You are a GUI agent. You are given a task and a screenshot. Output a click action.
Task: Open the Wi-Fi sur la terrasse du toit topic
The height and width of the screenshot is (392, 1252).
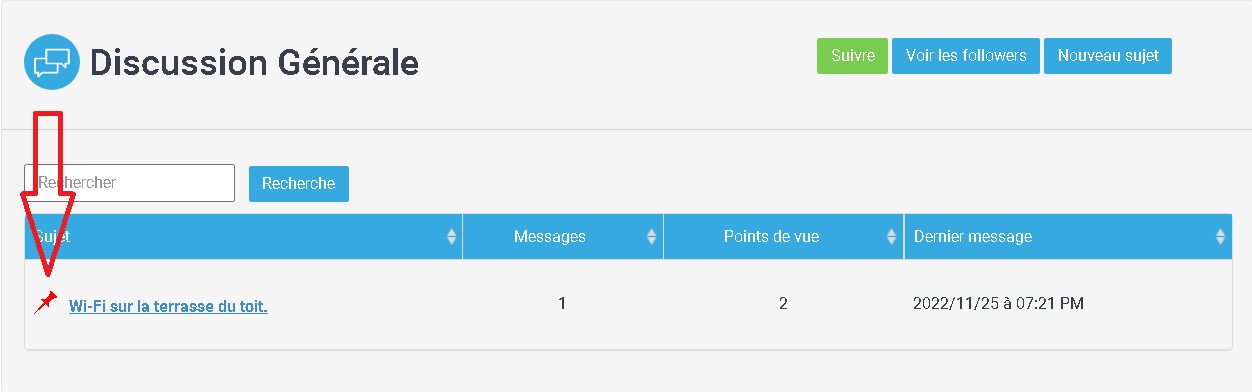click(x=168, y=307)
